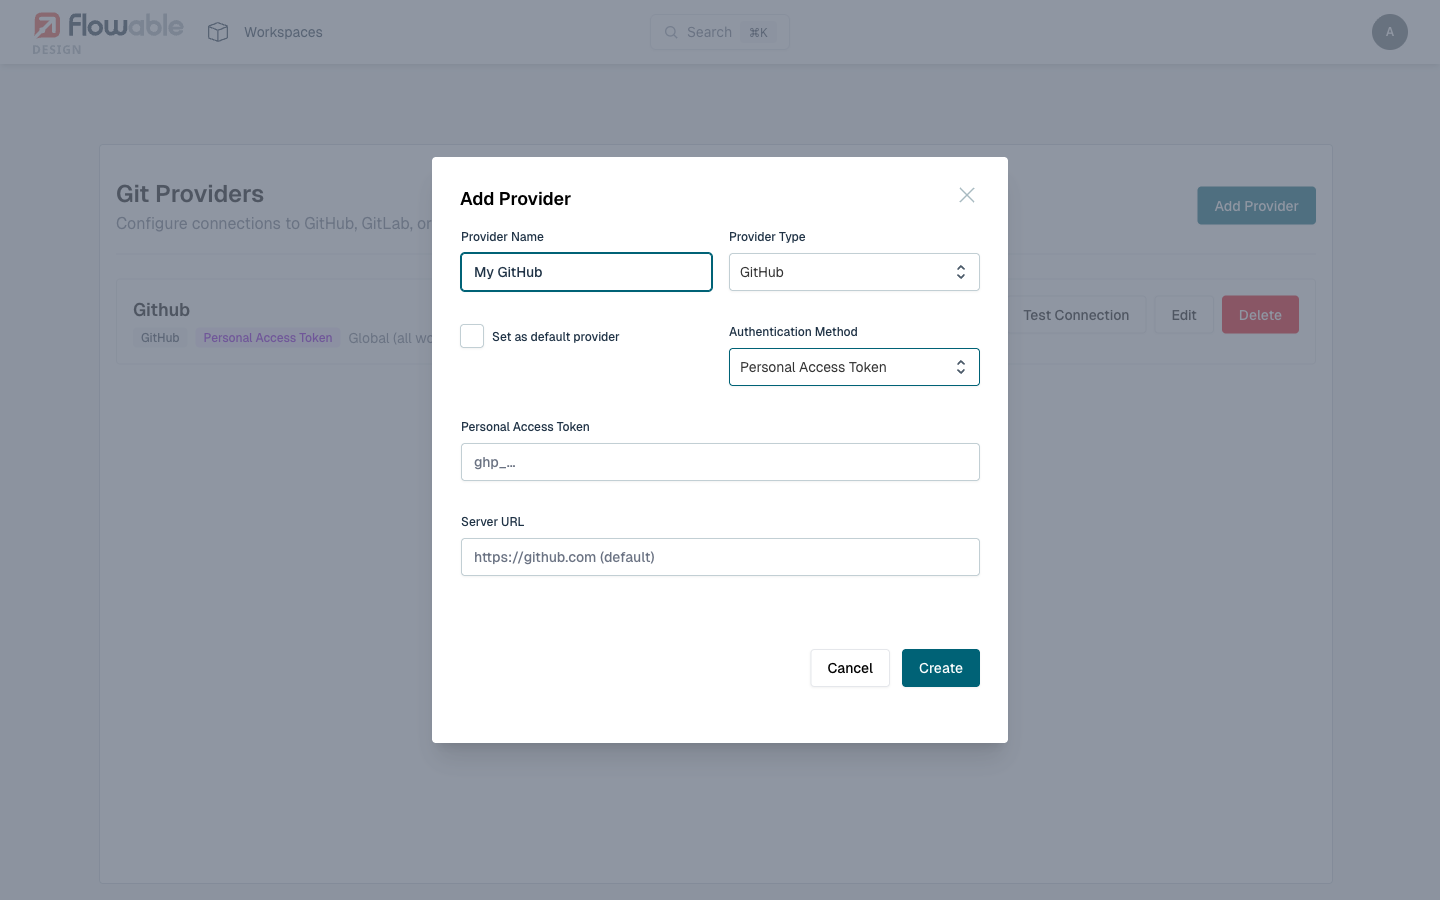Click the Add Provider dialog title

pos(515,199)
